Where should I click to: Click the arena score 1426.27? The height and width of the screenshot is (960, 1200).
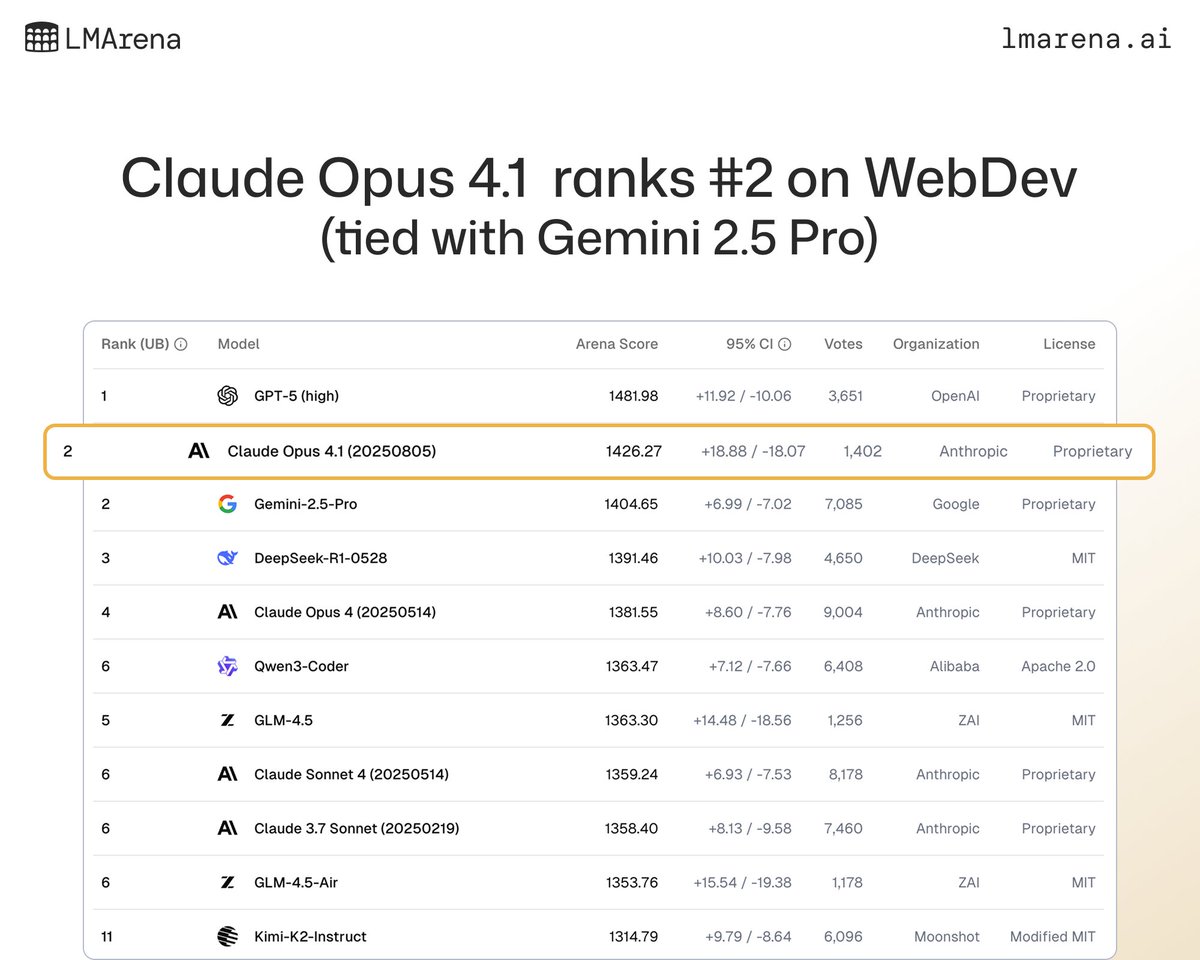633,451
